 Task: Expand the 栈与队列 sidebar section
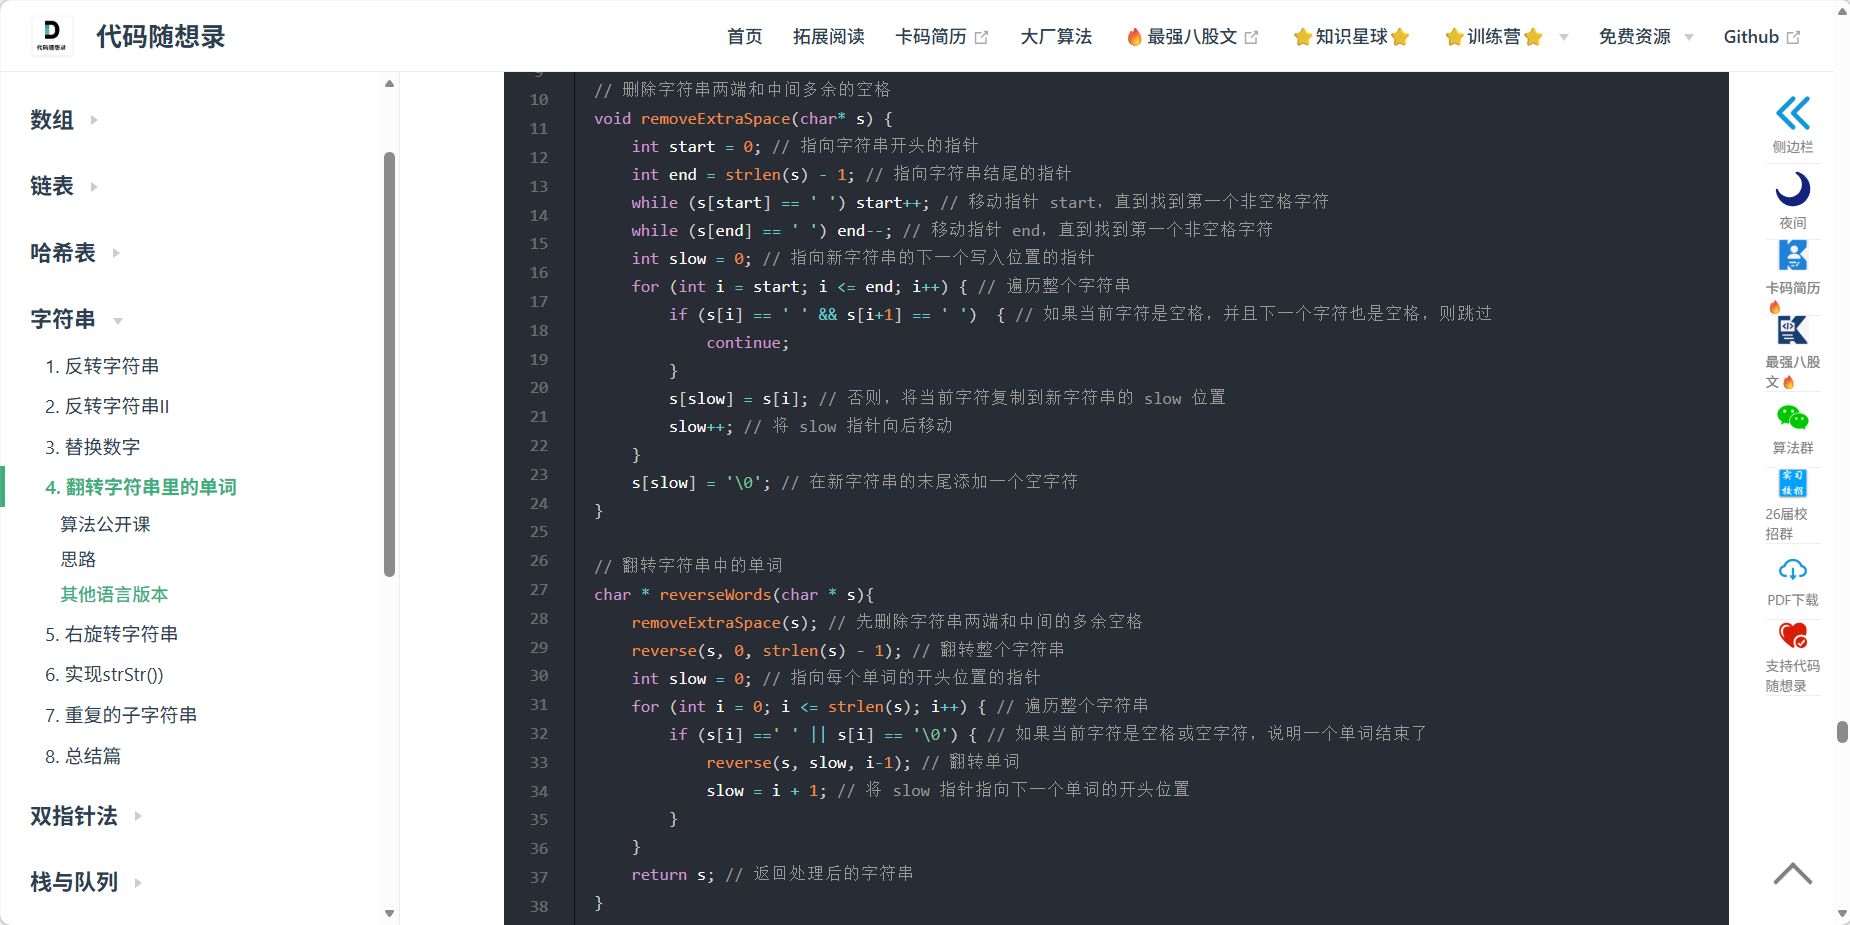138,883
